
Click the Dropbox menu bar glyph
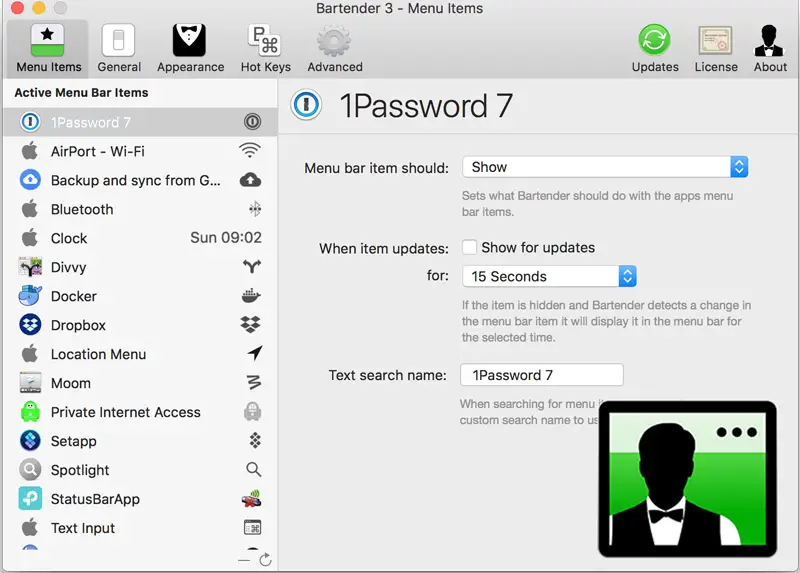[251, 324]
